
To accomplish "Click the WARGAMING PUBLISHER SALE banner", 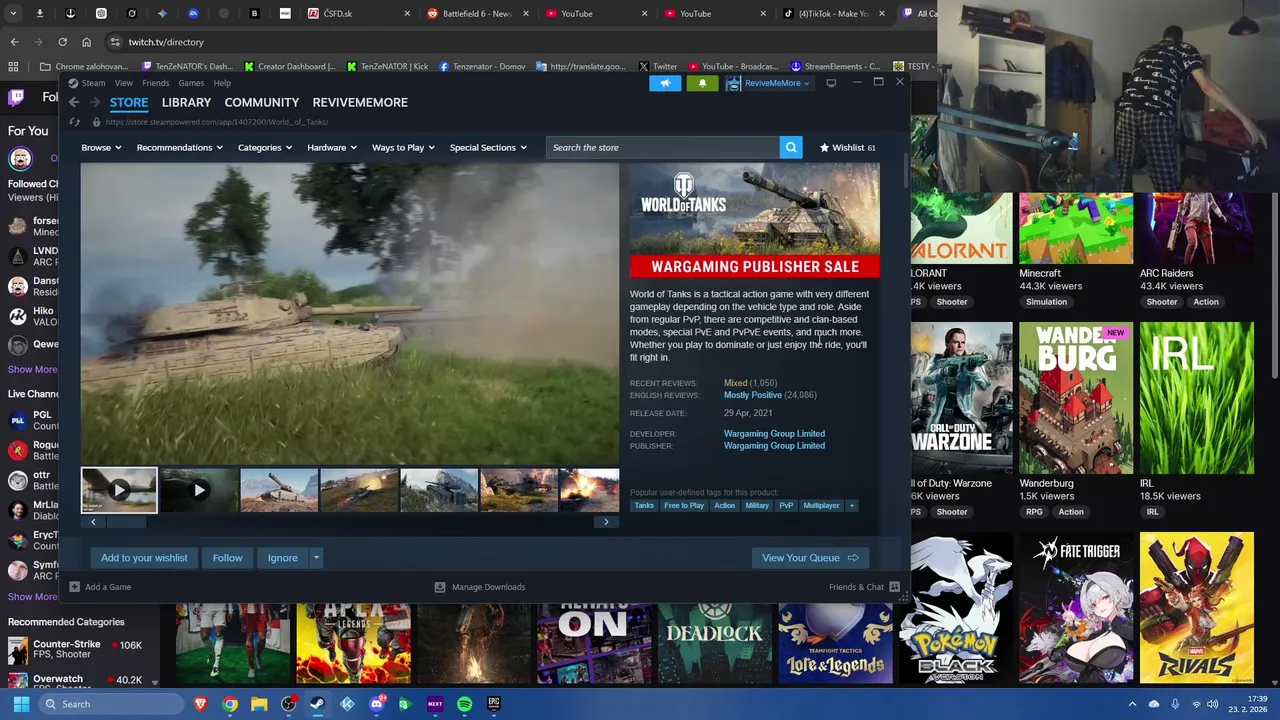I will (755, 266).
